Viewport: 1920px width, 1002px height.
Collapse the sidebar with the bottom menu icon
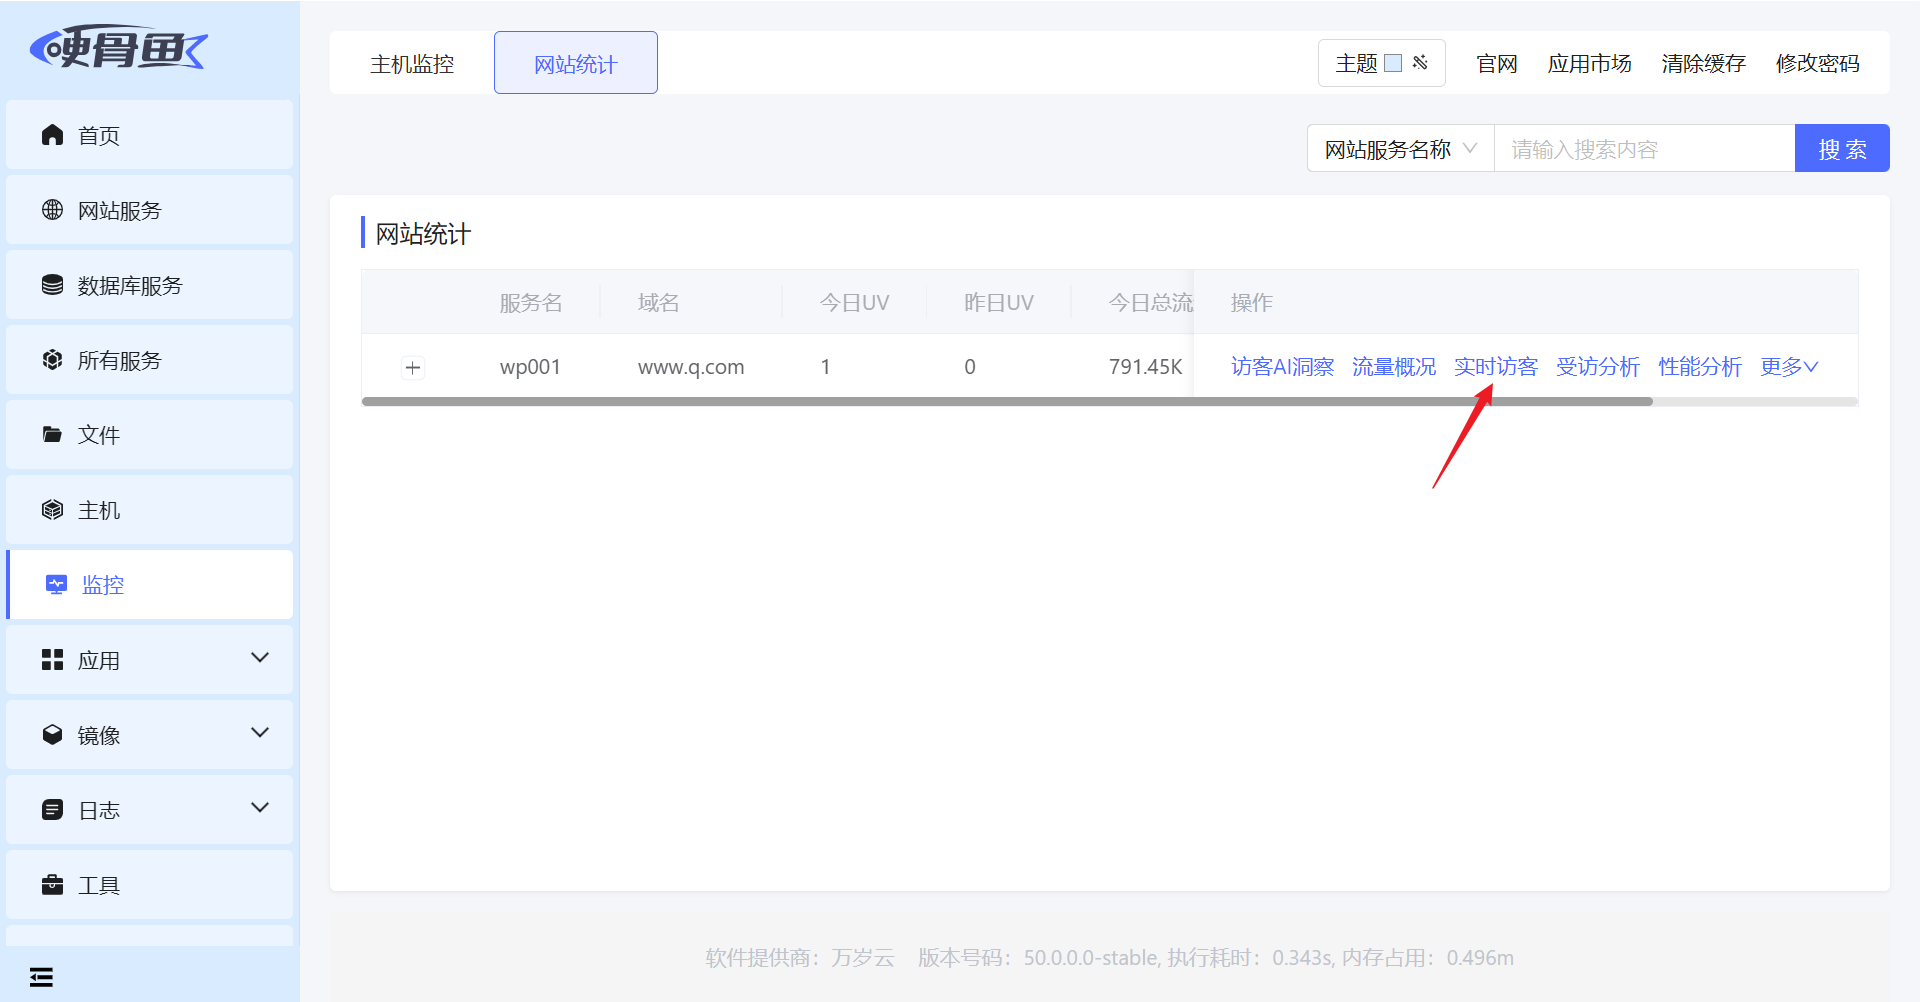[x=41, y=977]
